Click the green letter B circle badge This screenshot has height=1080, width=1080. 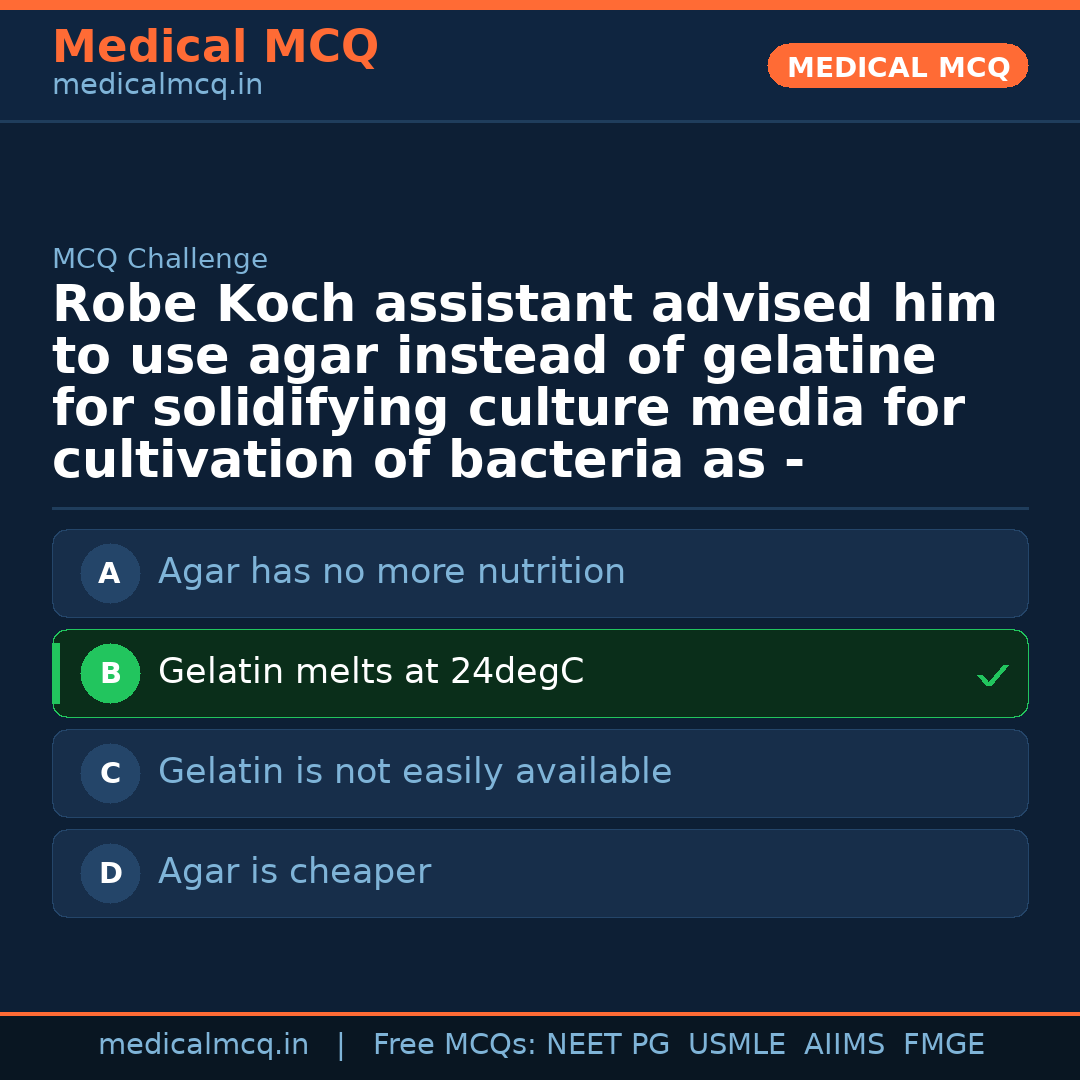coord(110,674)
